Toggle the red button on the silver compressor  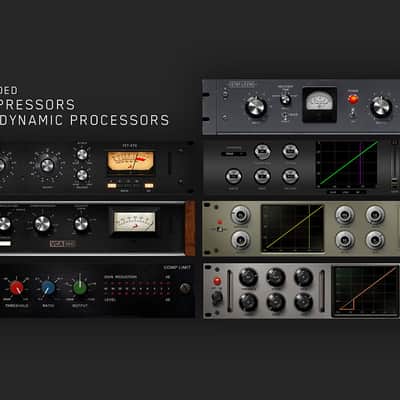(x=217, y=281)
